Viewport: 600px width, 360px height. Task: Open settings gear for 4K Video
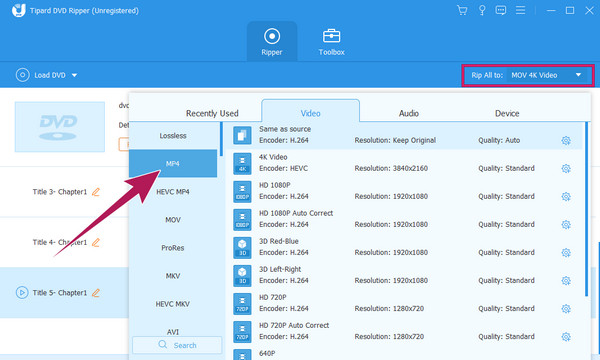coord(566,168)
